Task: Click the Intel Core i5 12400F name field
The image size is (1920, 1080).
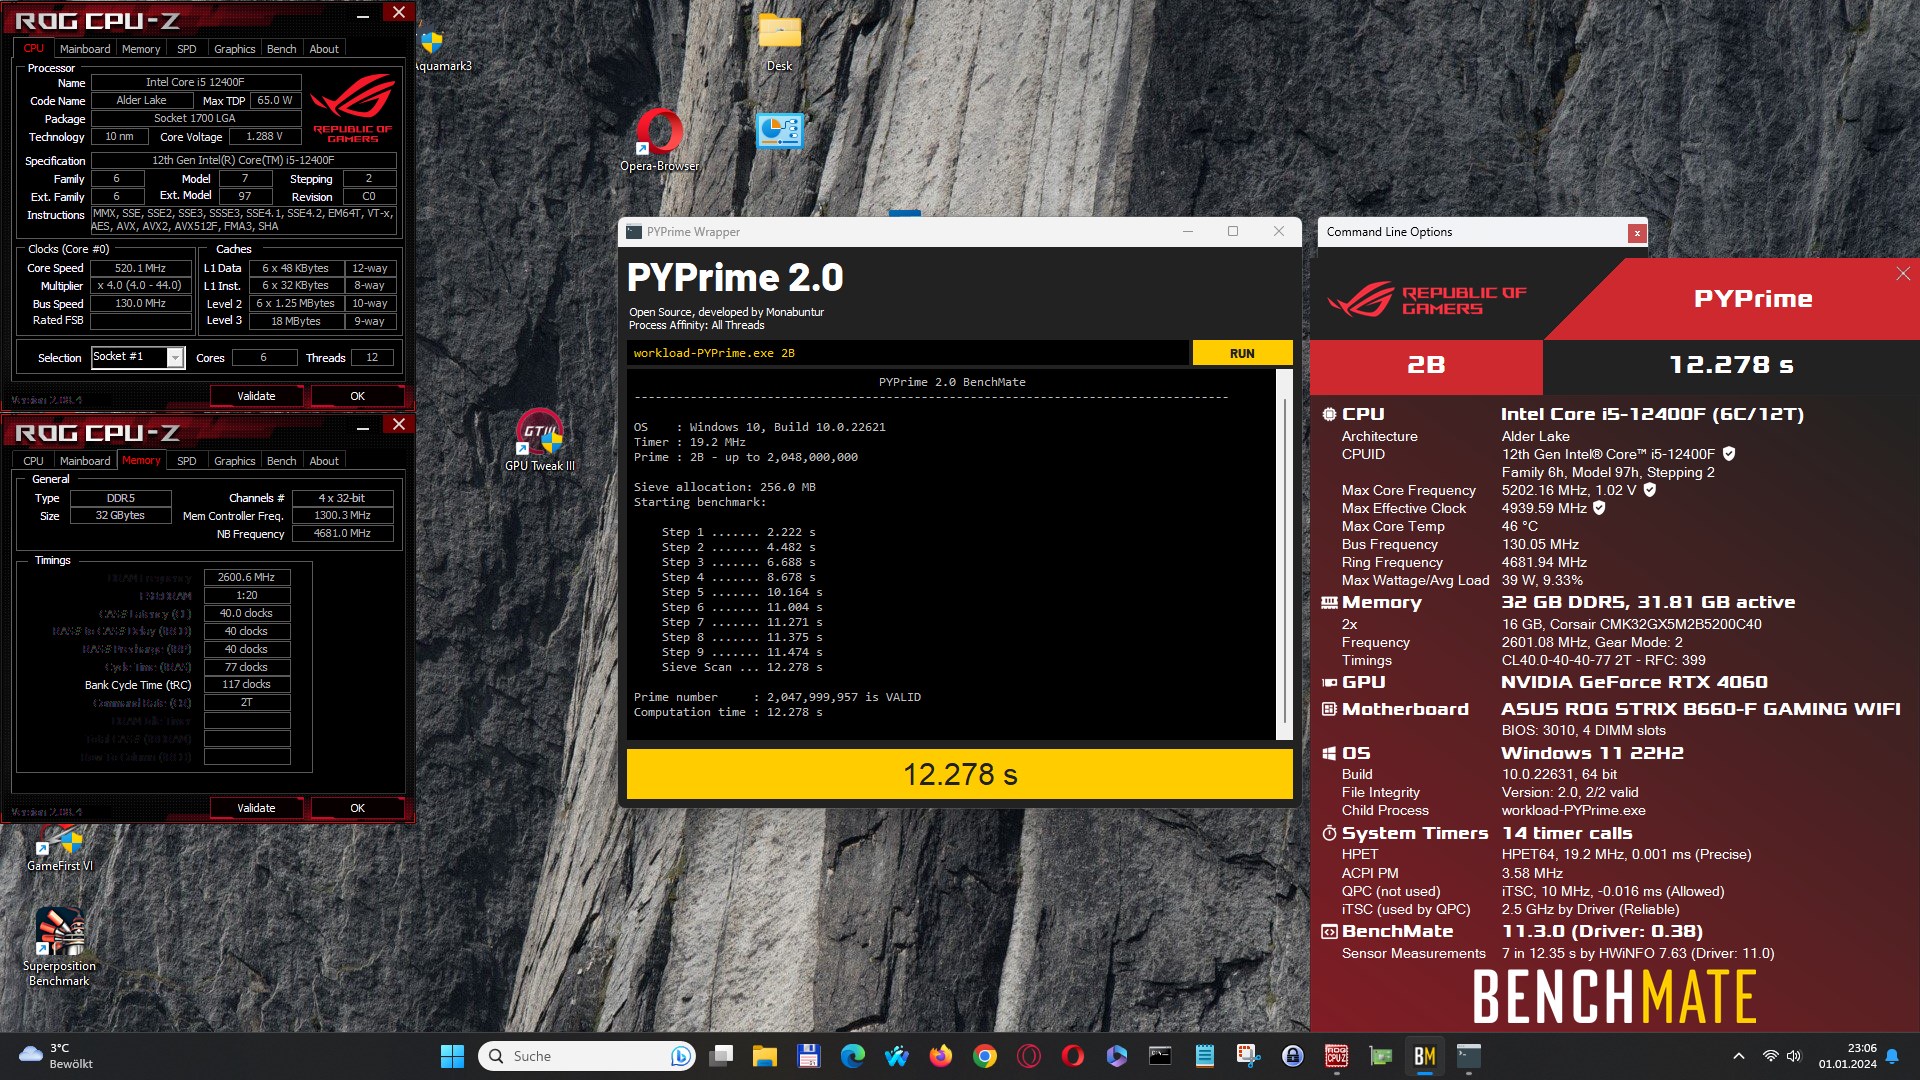Action: [196, 82]
